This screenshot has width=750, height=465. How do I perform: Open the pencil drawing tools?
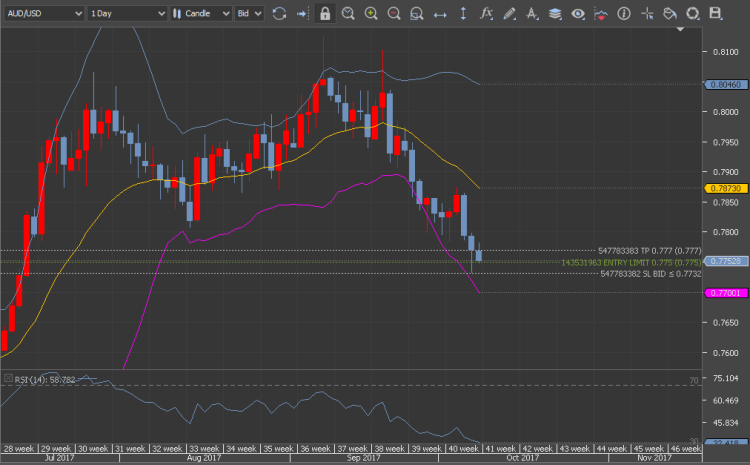click(x=509, y=14)
